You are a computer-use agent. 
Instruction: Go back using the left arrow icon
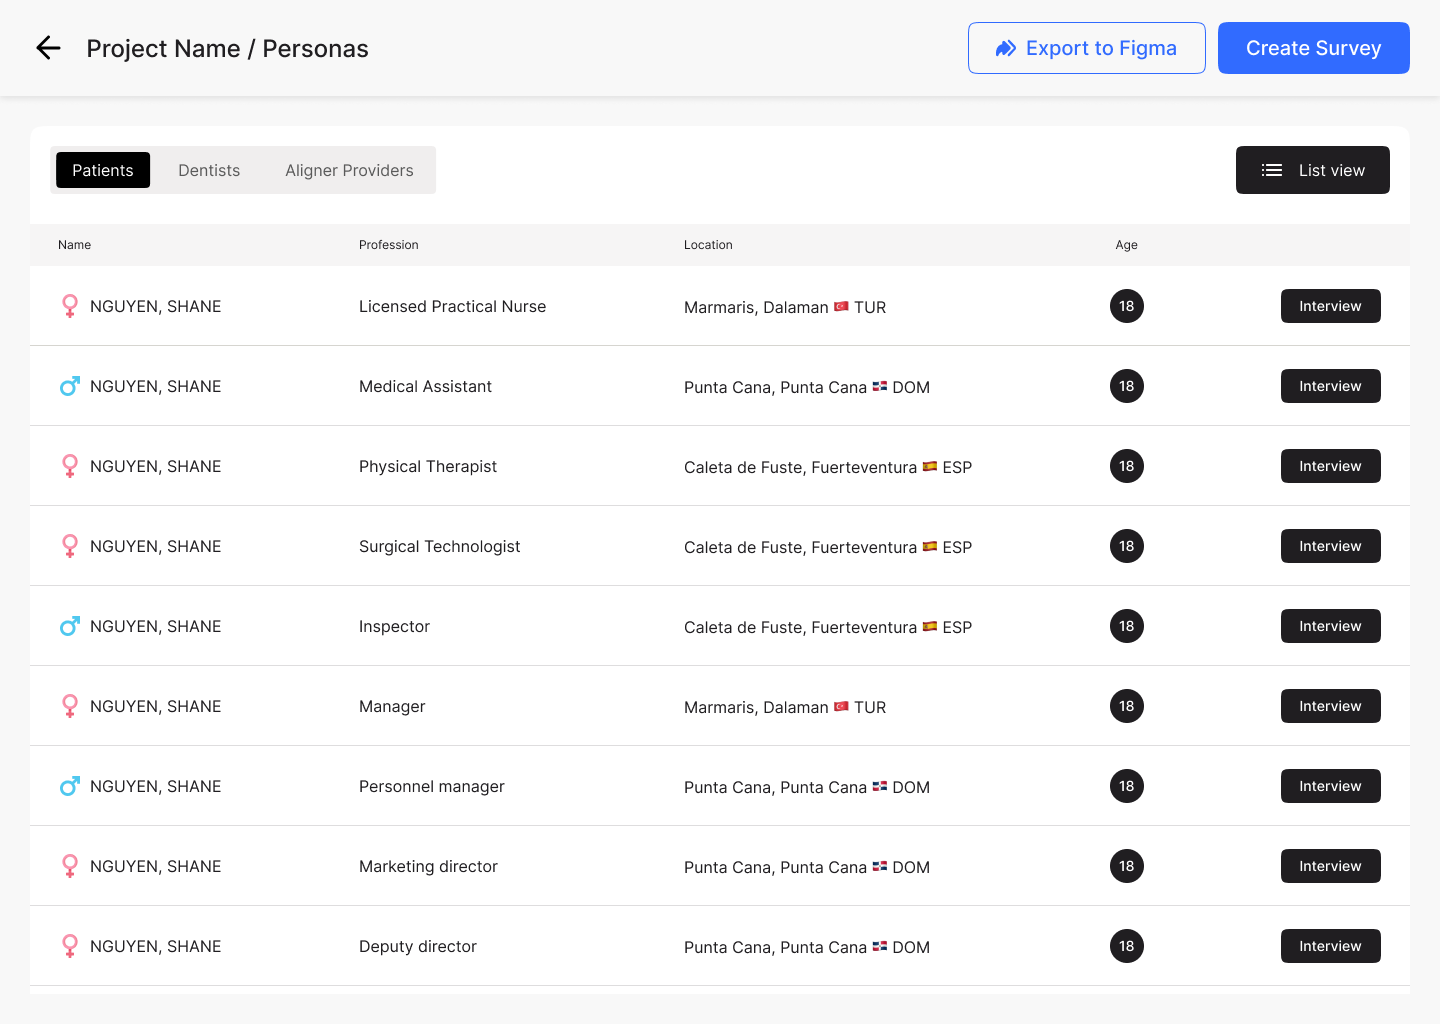coord(48,48)
